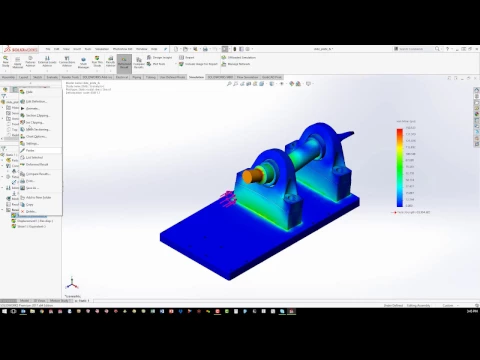Open the Fixtures Advisor tool
Viewport: 480px width, 360px height.
(30, 61)
